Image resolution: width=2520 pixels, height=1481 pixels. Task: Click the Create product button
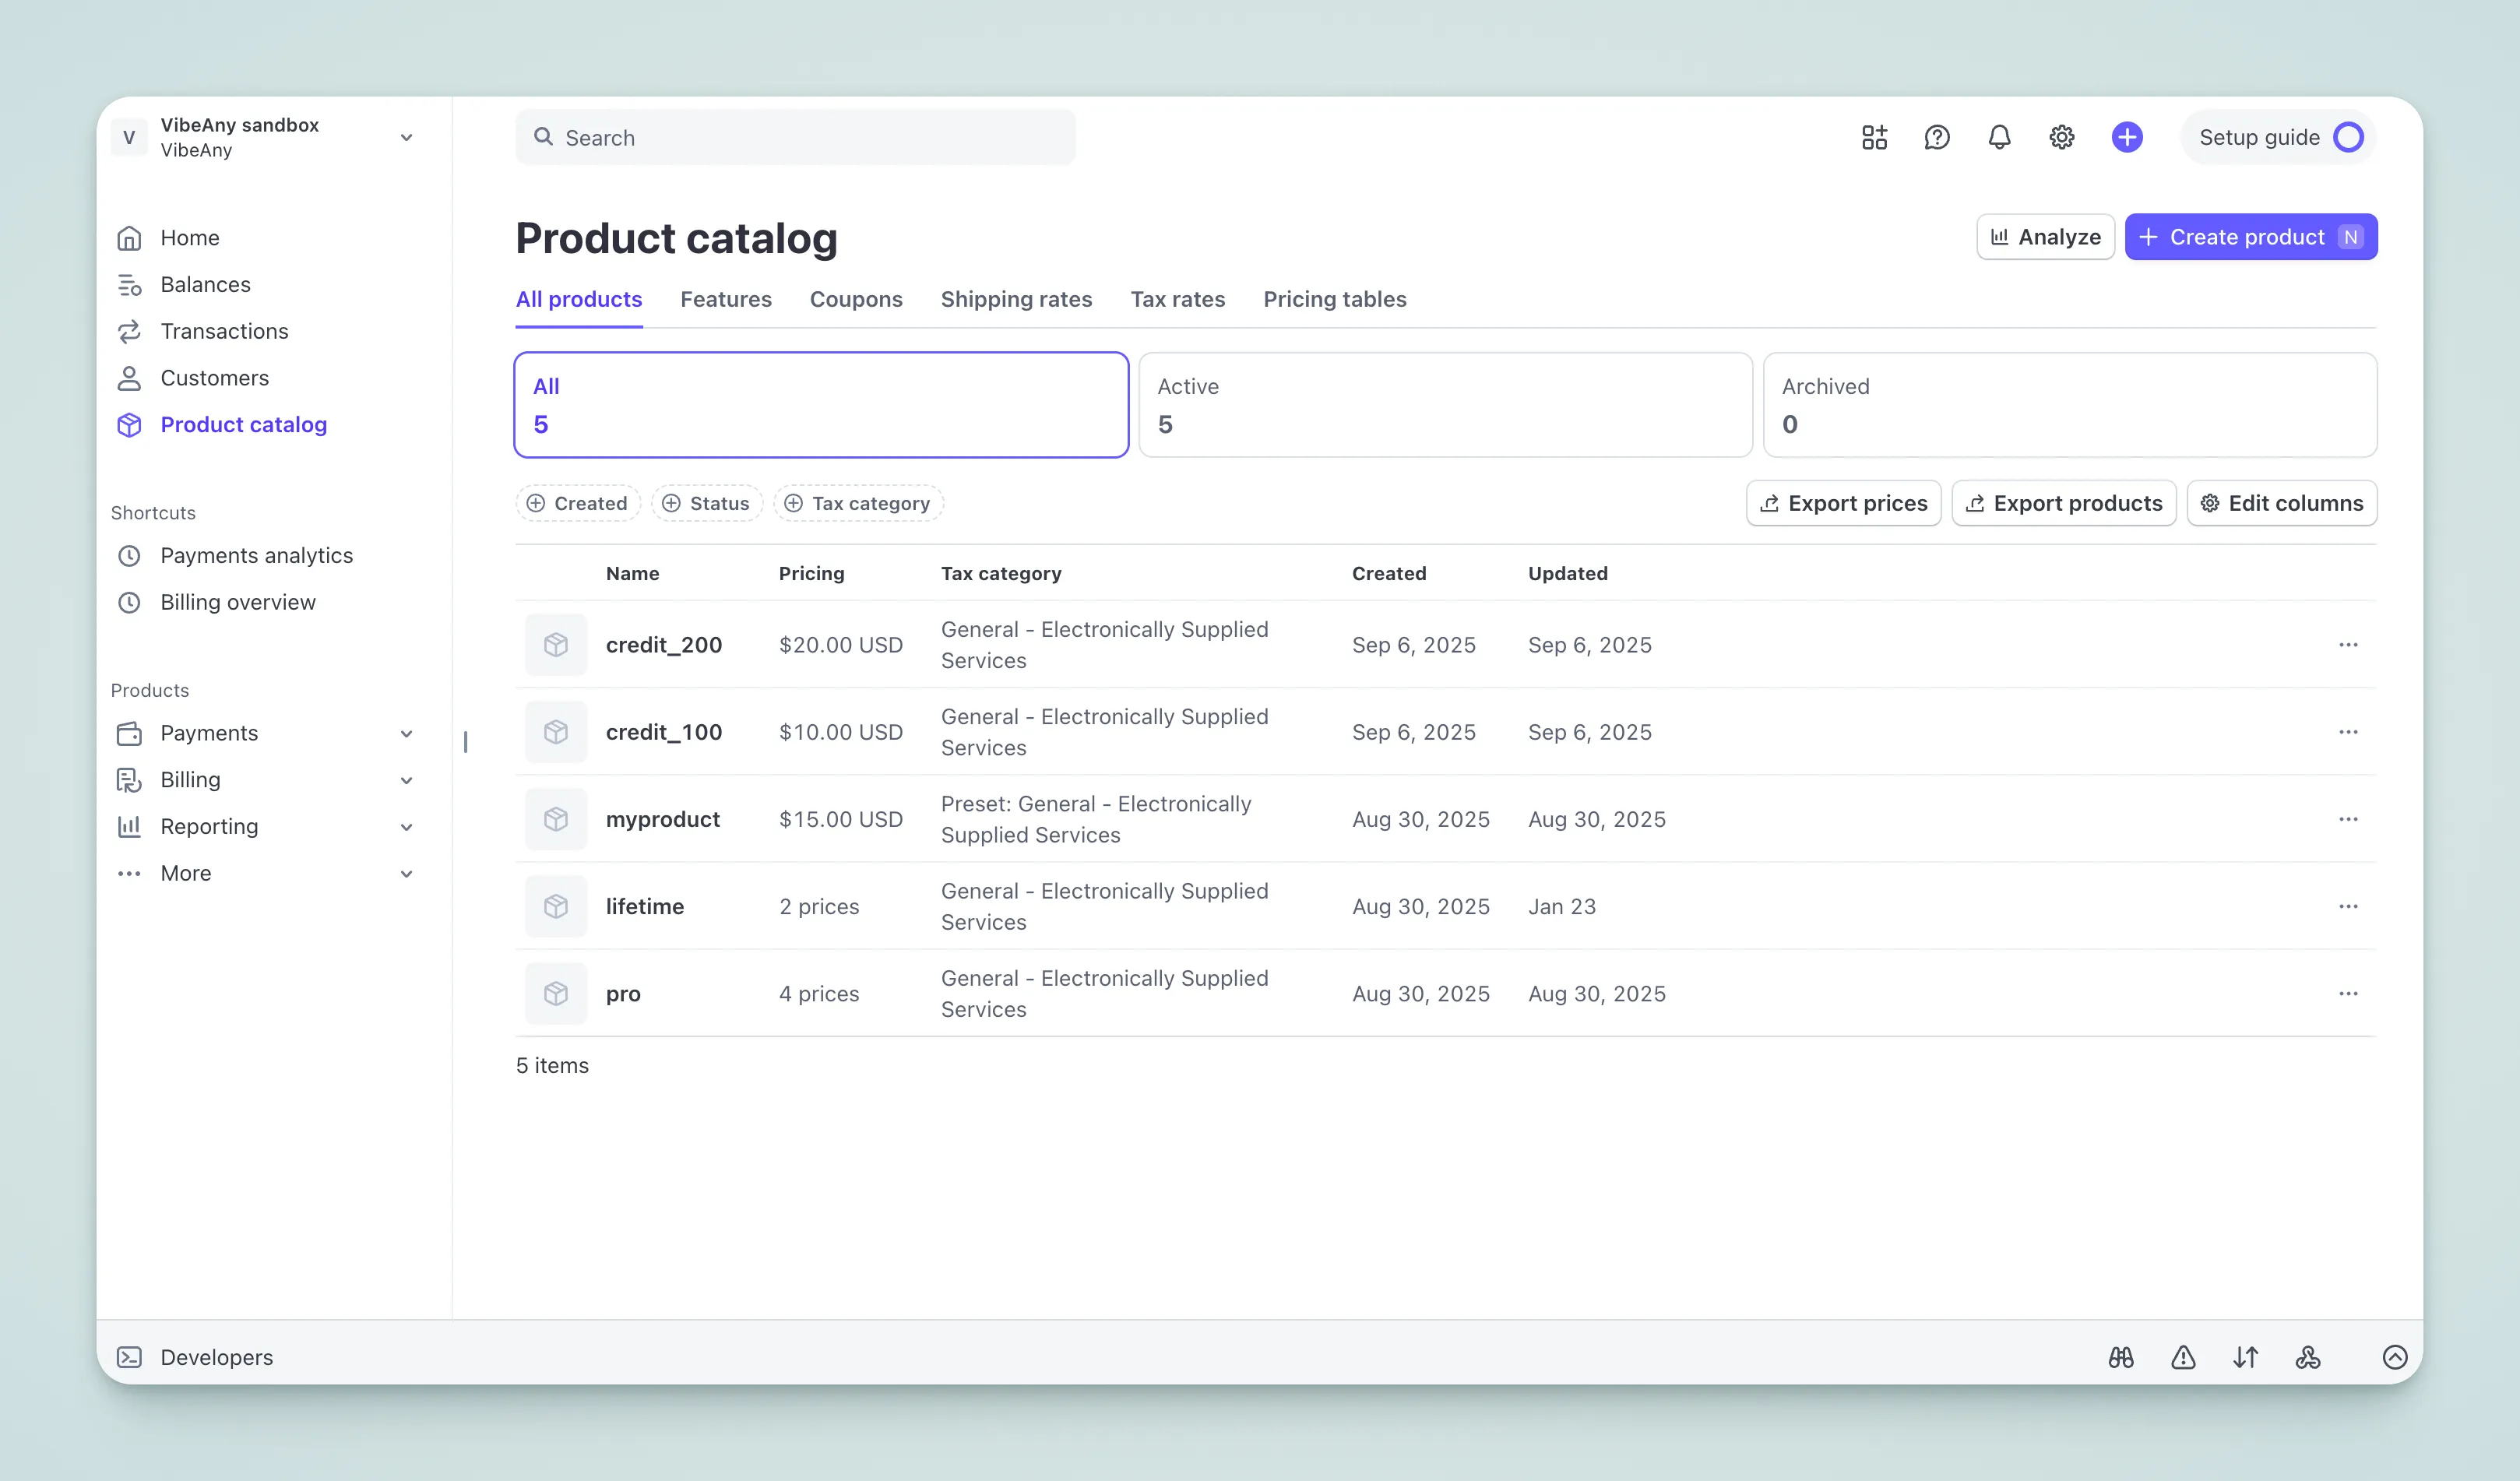[x=2250, y=236]
